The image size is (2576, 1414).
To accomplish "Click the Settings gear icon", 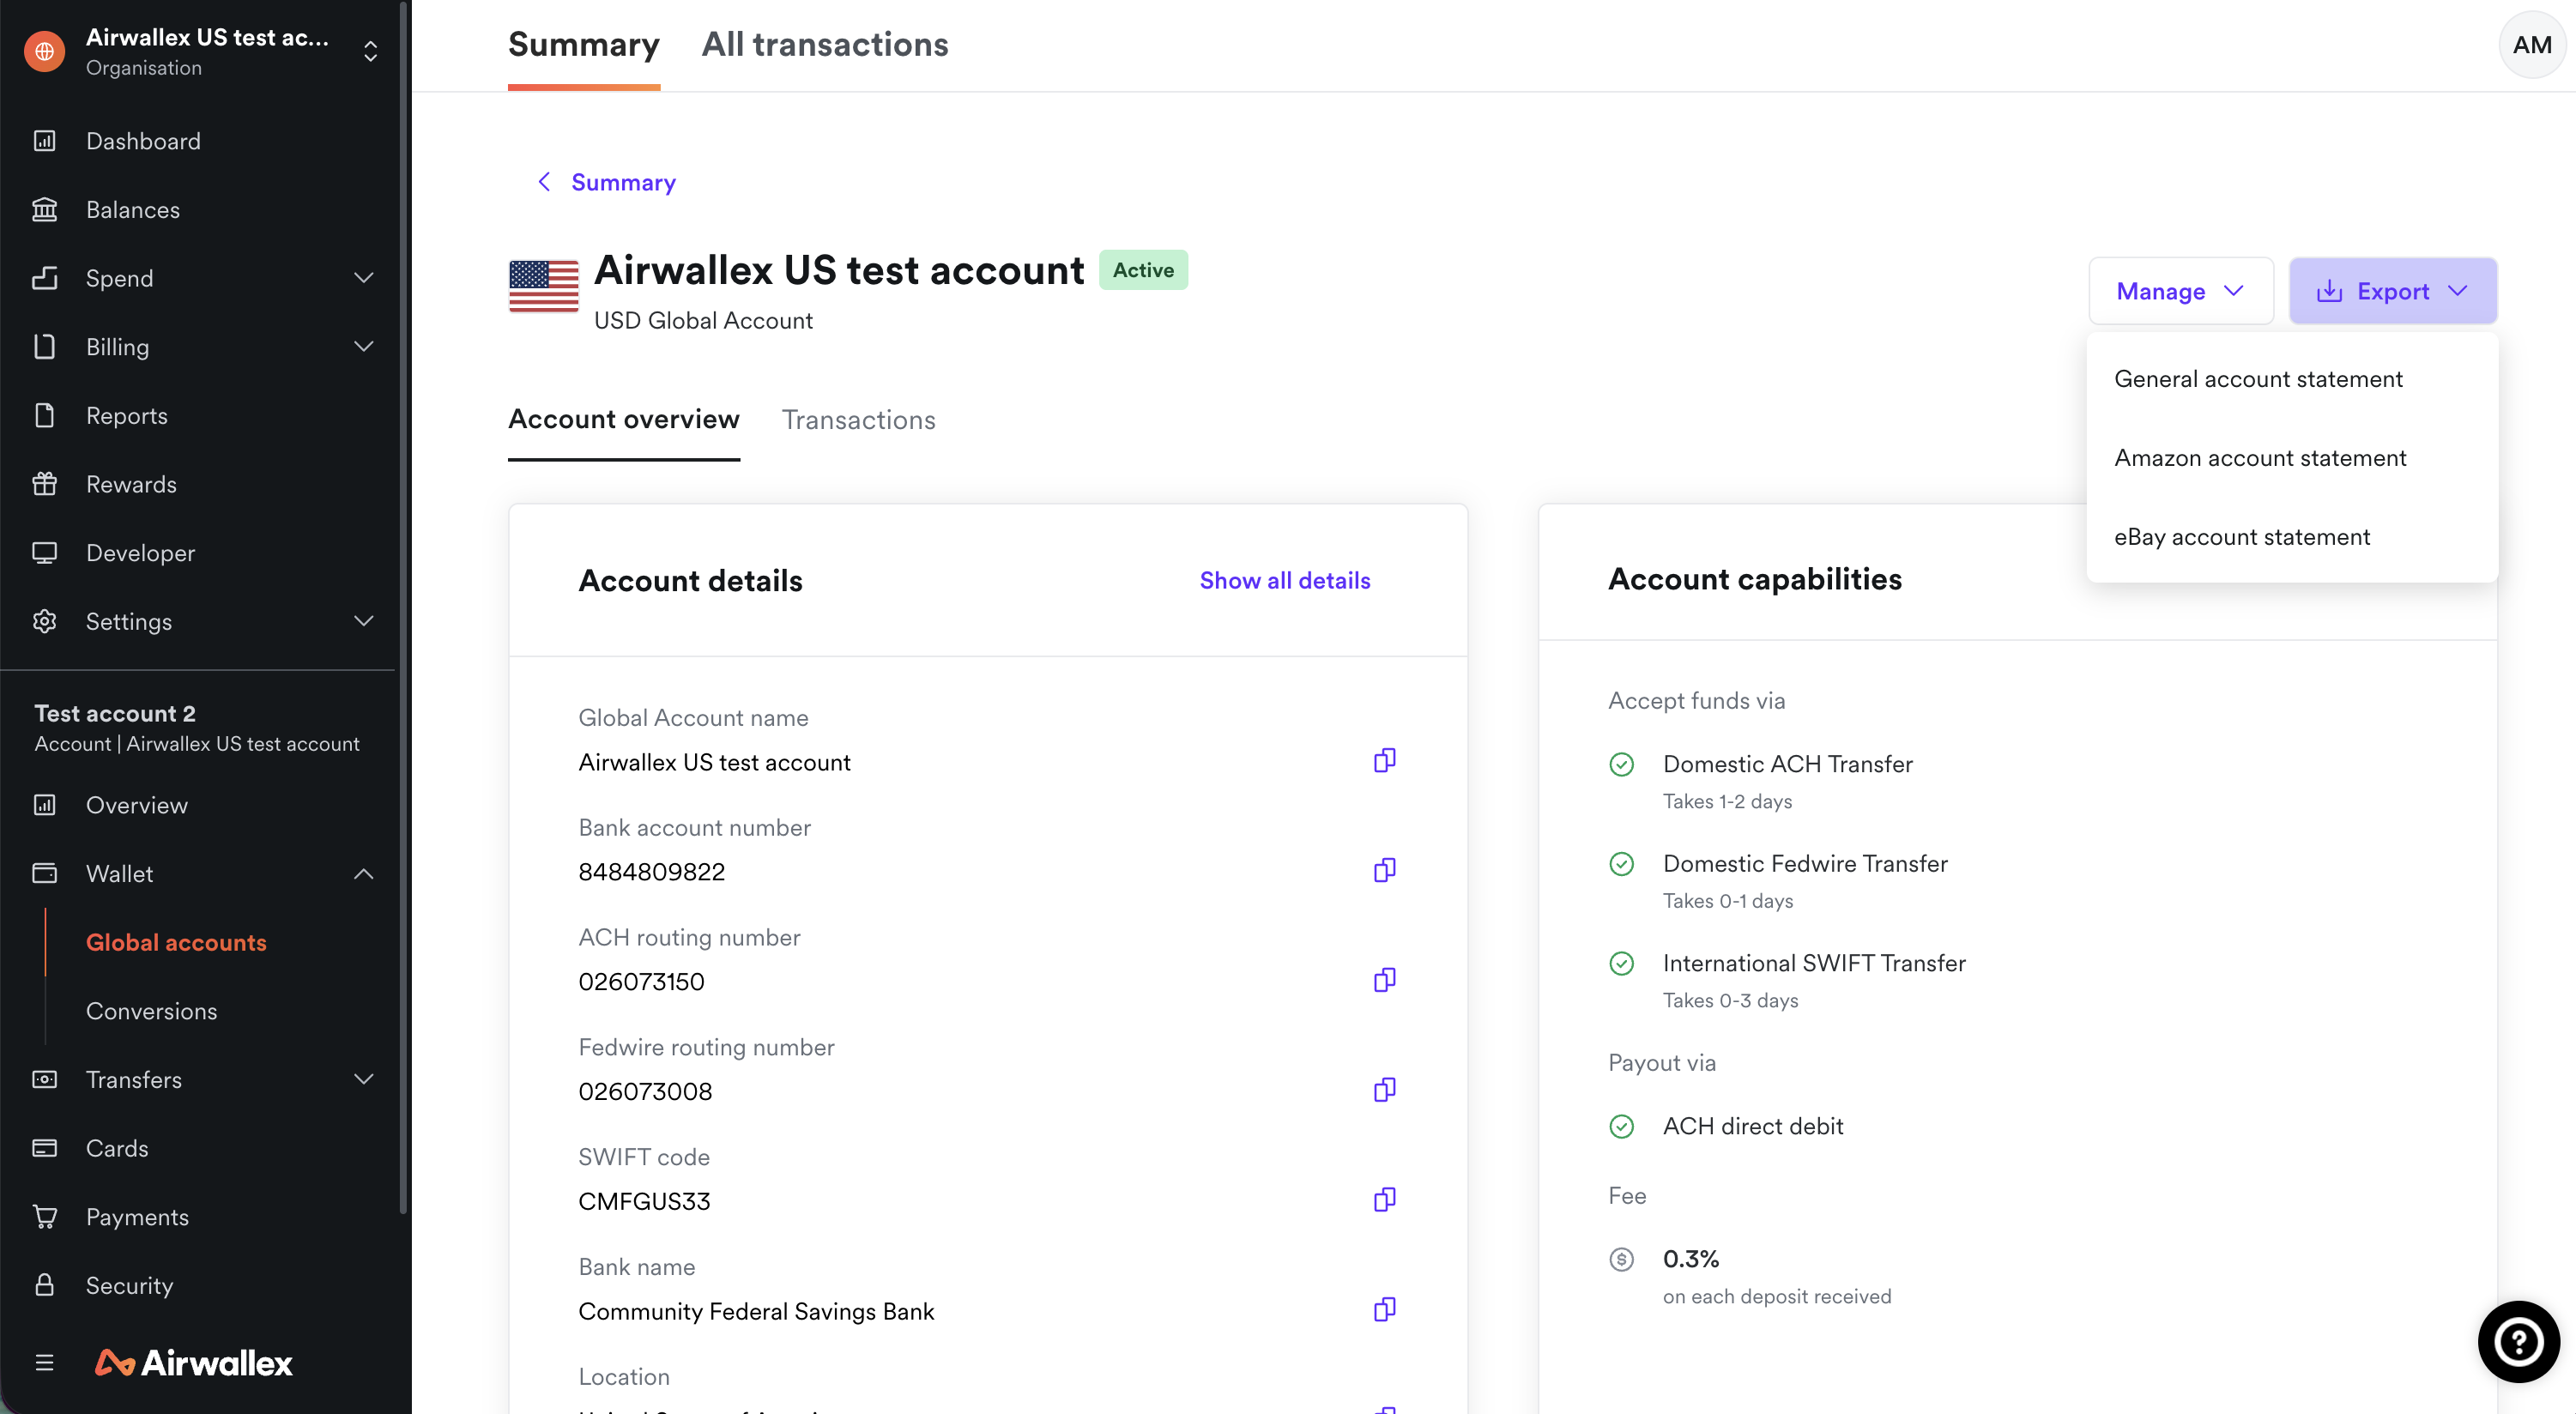I will [44, 622].
